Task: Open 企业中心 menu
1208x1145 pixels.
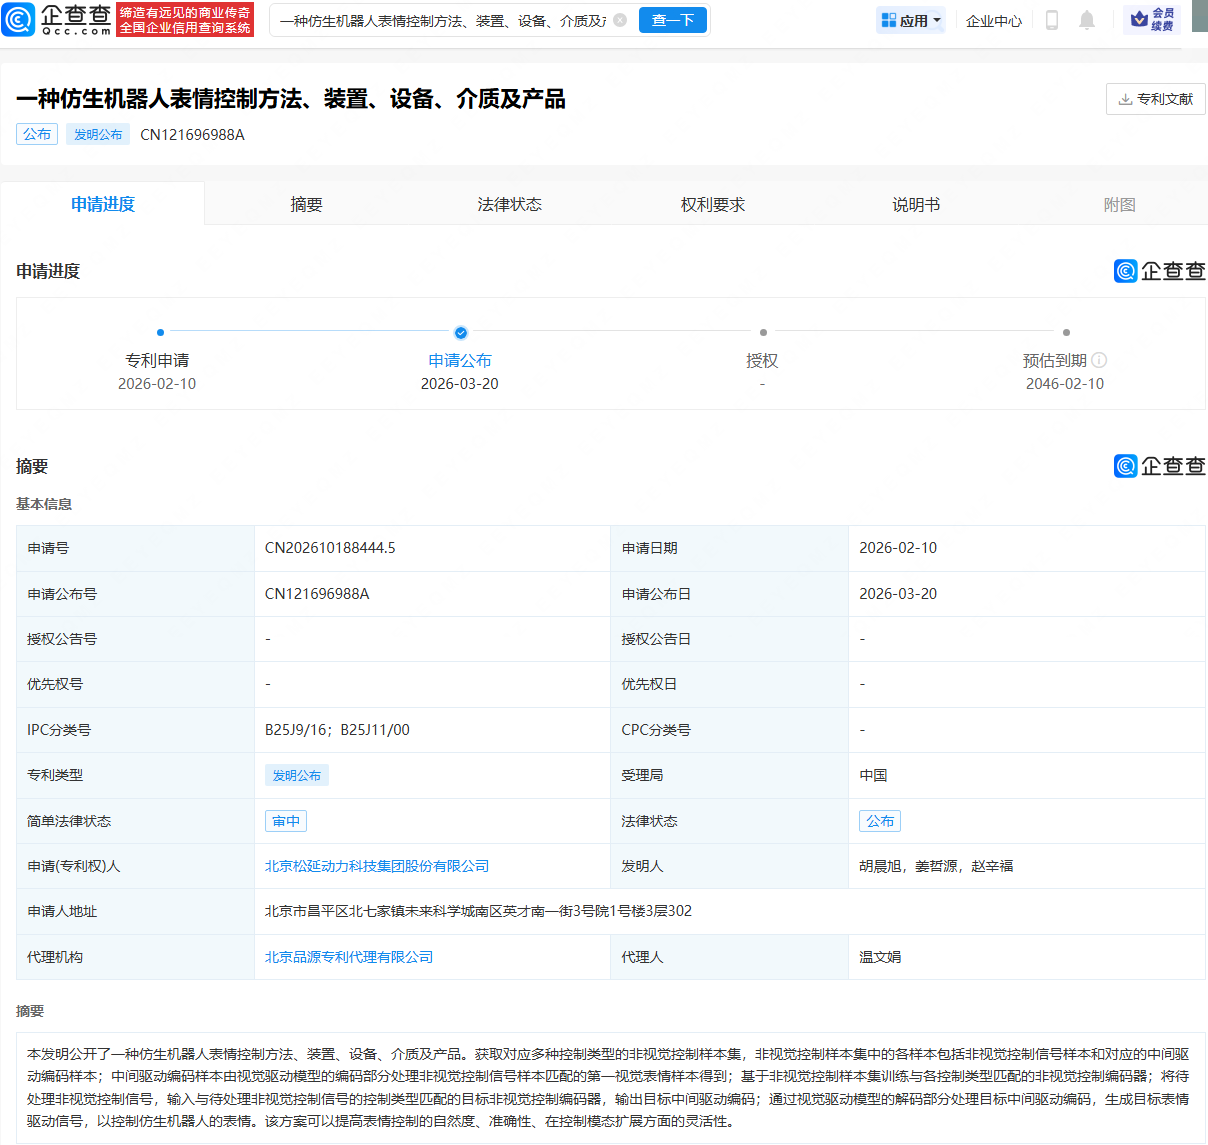Action: click(x=993, y=20)
